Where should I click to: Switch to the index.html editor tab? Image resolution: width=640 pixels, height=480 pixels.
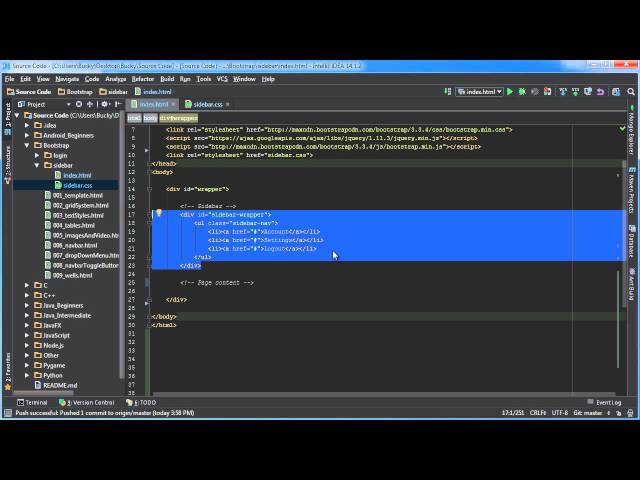pos(150,104)
